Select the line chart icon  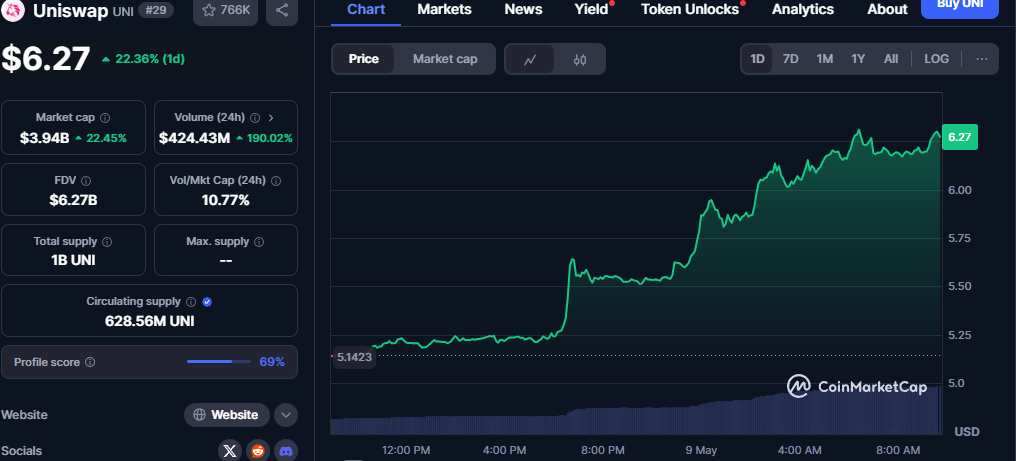[x=530, y=60]
